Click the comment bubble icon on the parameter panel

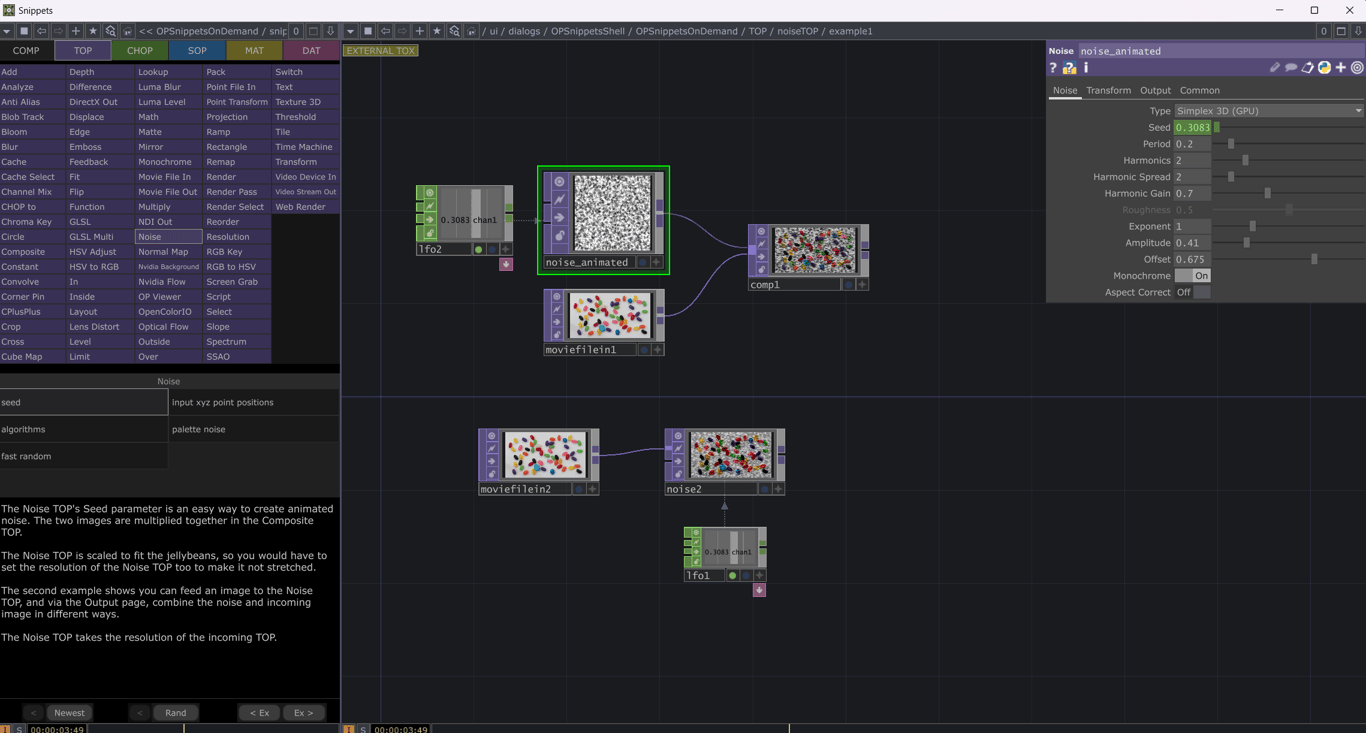pyautogui.click(x=1291, y=68)
